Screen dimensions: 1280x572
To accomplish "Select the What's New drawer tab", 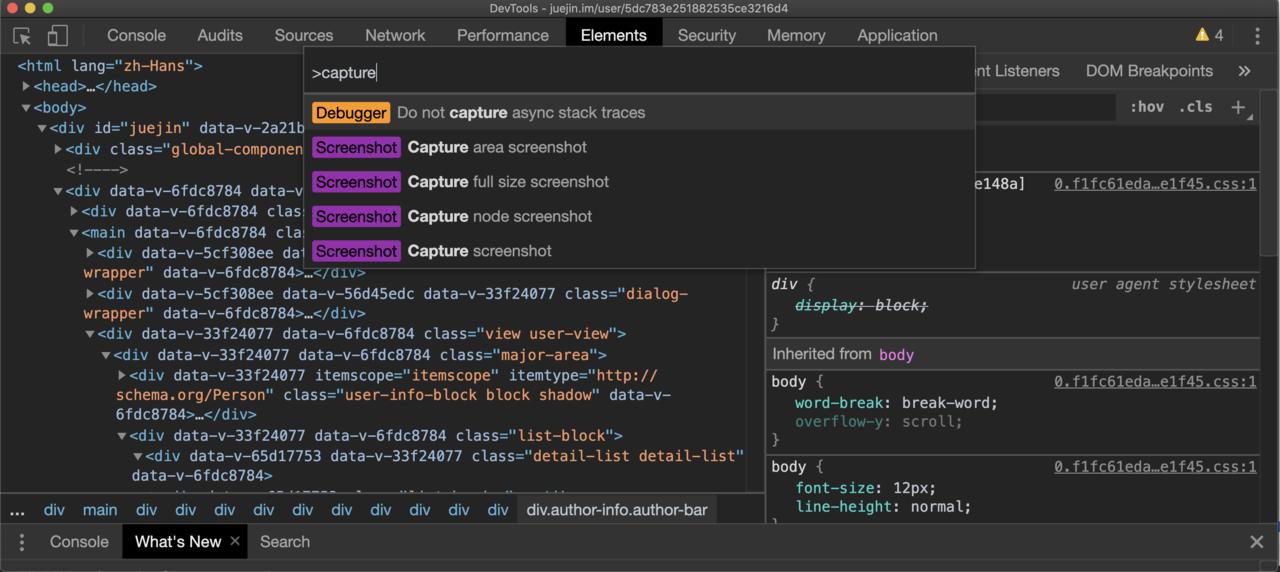I will (x=178, y=542).
